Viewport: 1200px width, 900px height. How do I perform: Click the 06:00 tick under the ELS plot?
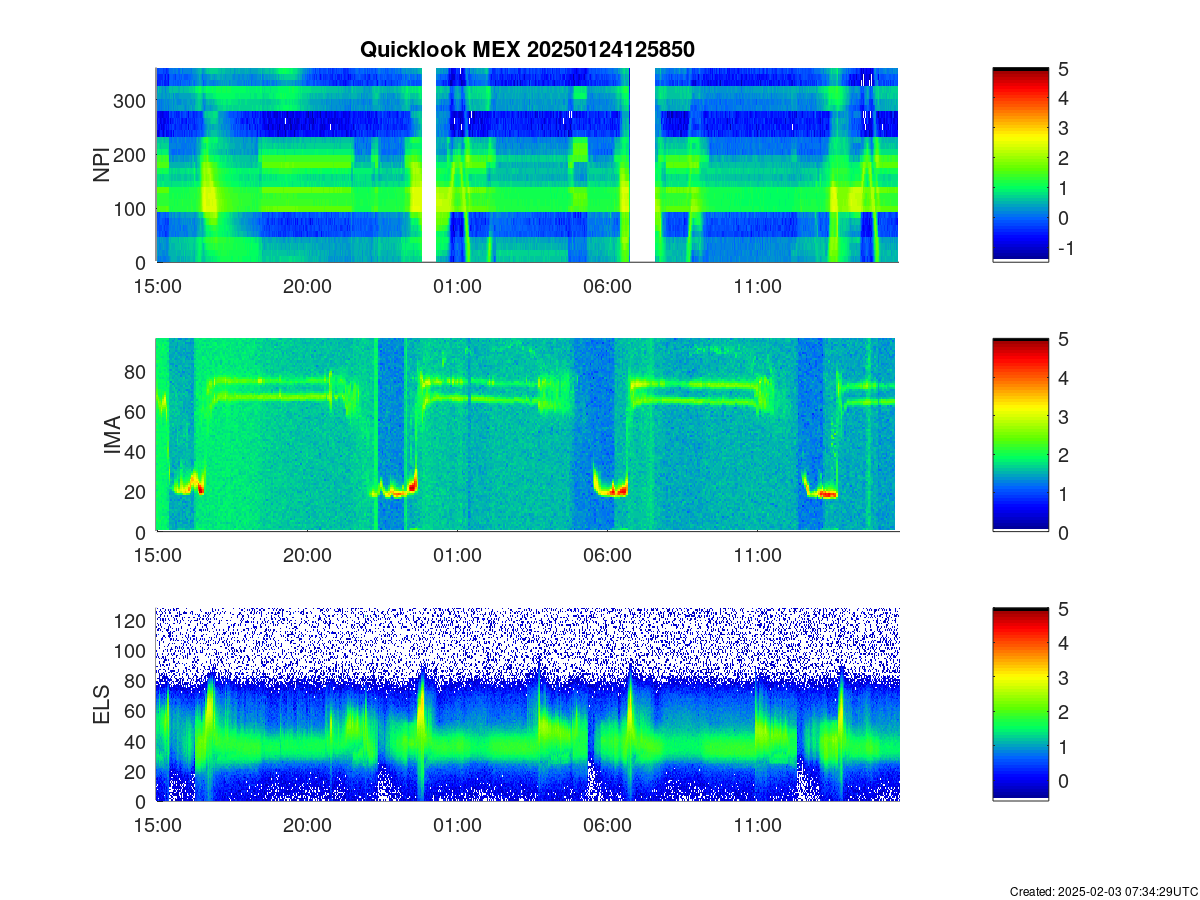607,825
